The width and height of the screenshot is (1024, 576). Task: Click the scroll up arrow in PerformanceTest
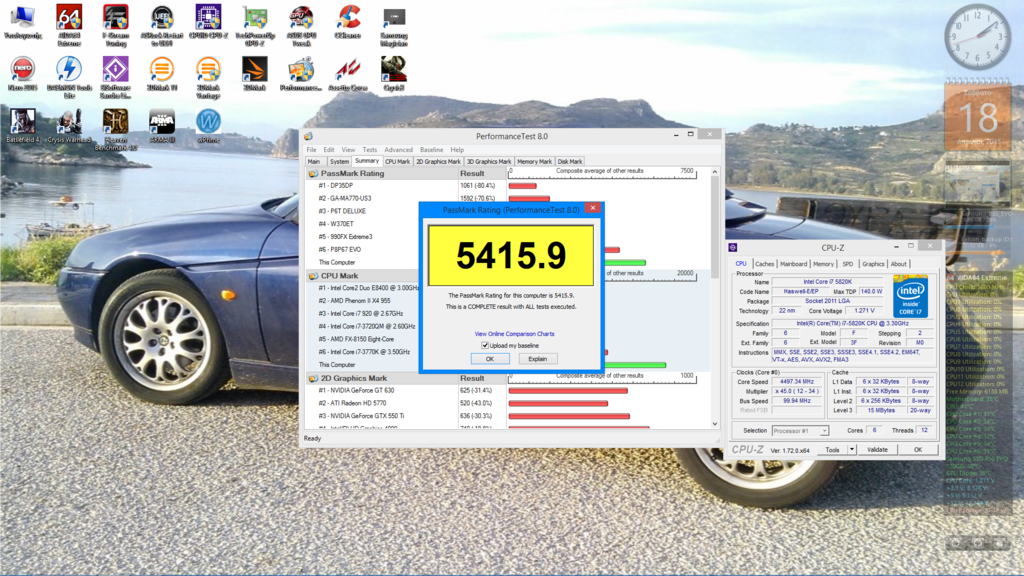tap(715, 172)
